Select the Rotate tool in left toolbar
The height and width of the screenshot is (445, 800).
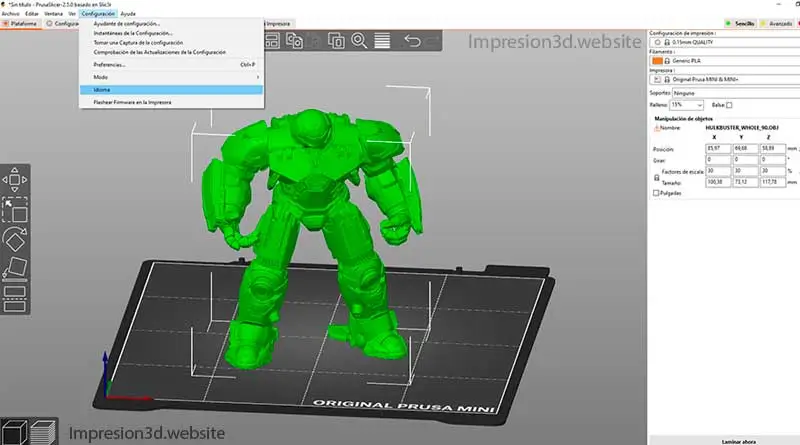point(15,239)
